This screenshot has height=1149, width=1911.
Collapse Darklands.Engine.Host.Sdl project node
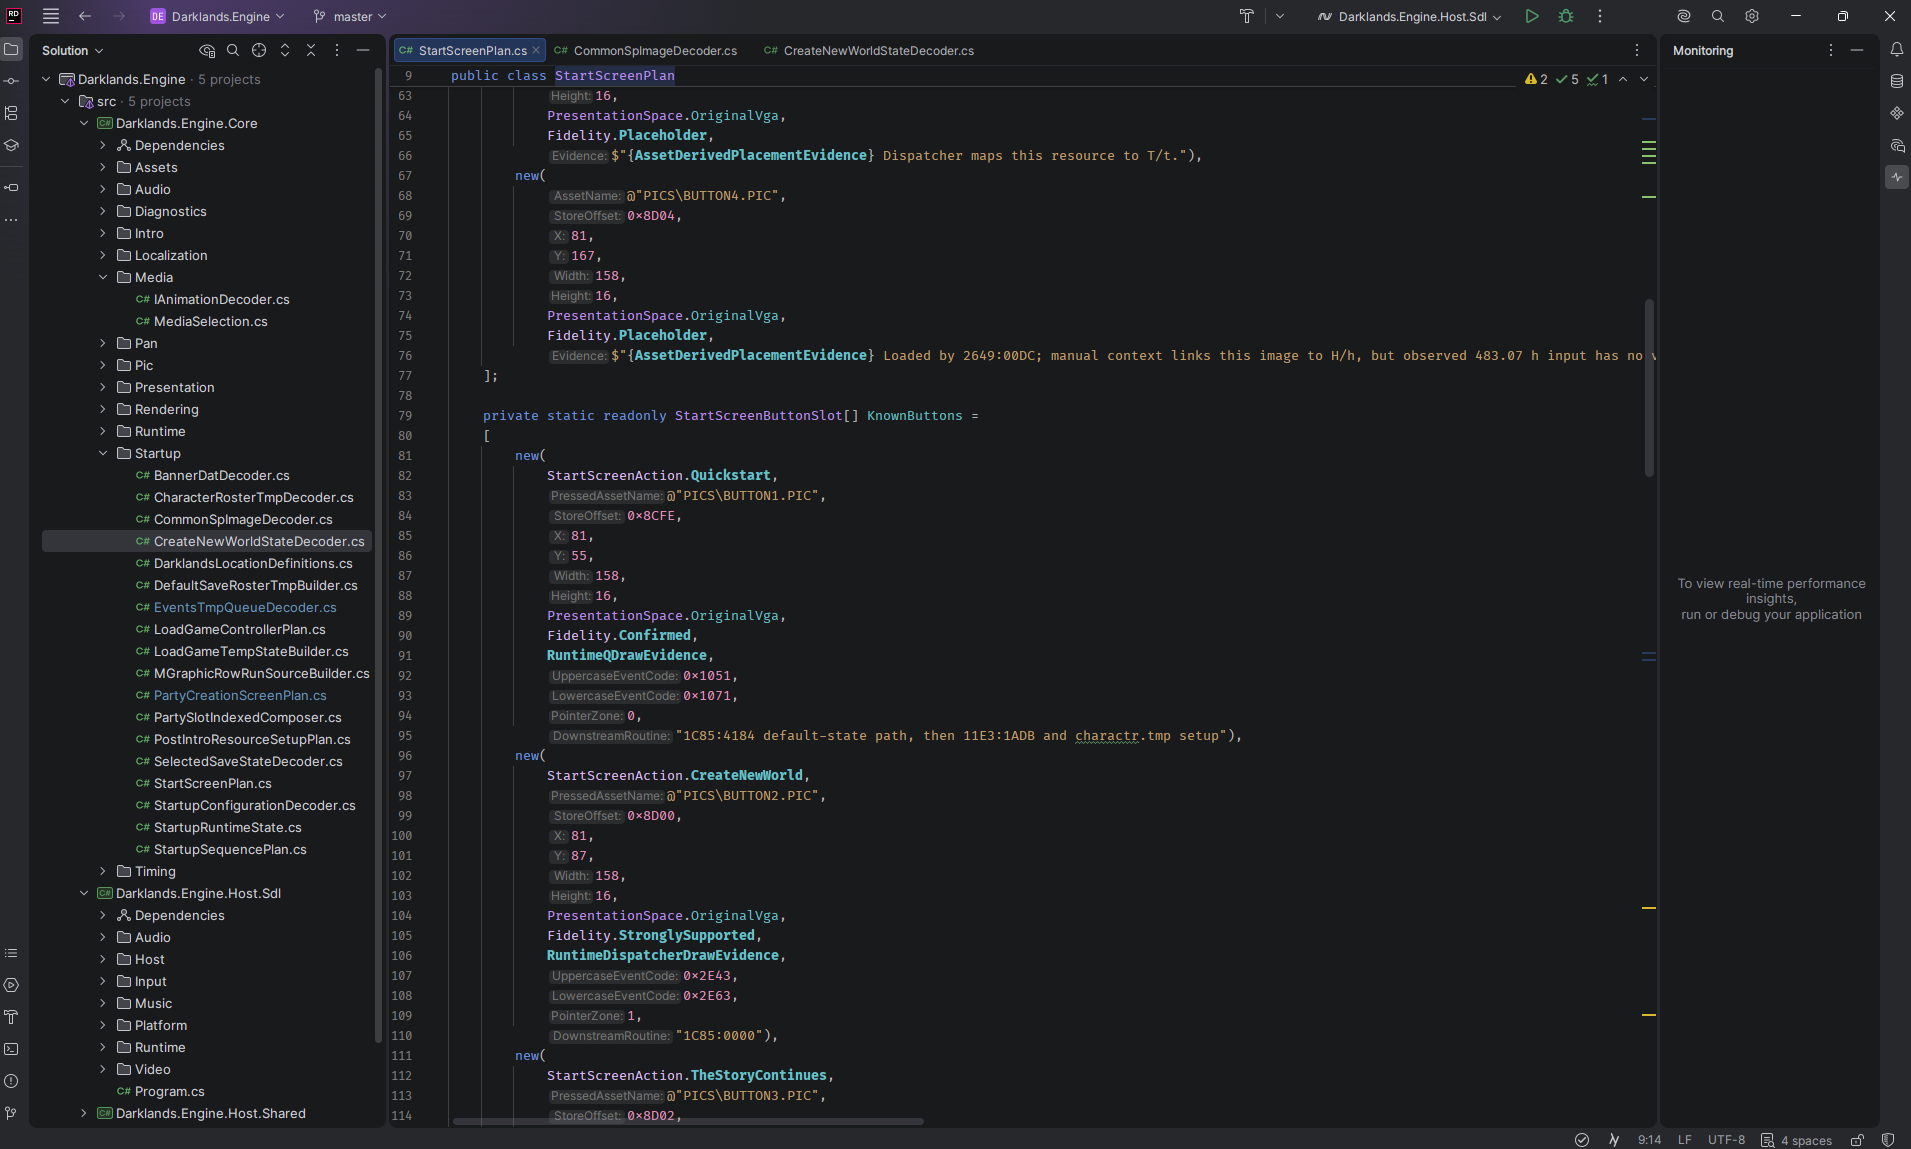coord(84,893)
